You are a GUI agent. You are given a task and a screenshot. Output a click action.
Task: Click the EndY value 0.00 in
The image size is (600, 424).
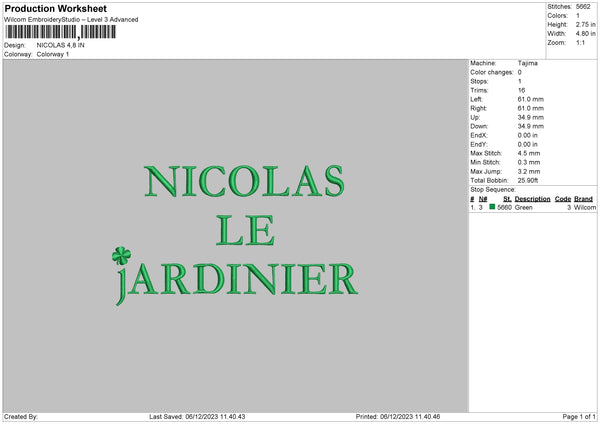527,145
